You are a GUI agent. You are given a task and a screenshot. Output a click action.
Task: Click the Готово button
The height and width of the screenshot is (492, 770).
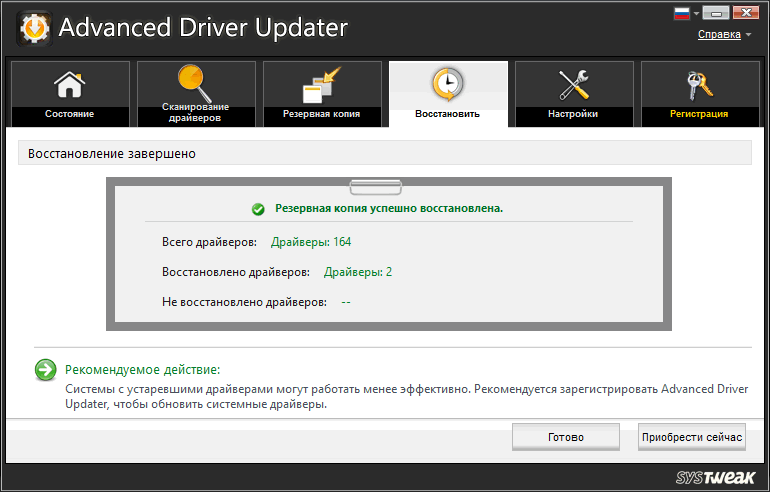coord(566,437)
